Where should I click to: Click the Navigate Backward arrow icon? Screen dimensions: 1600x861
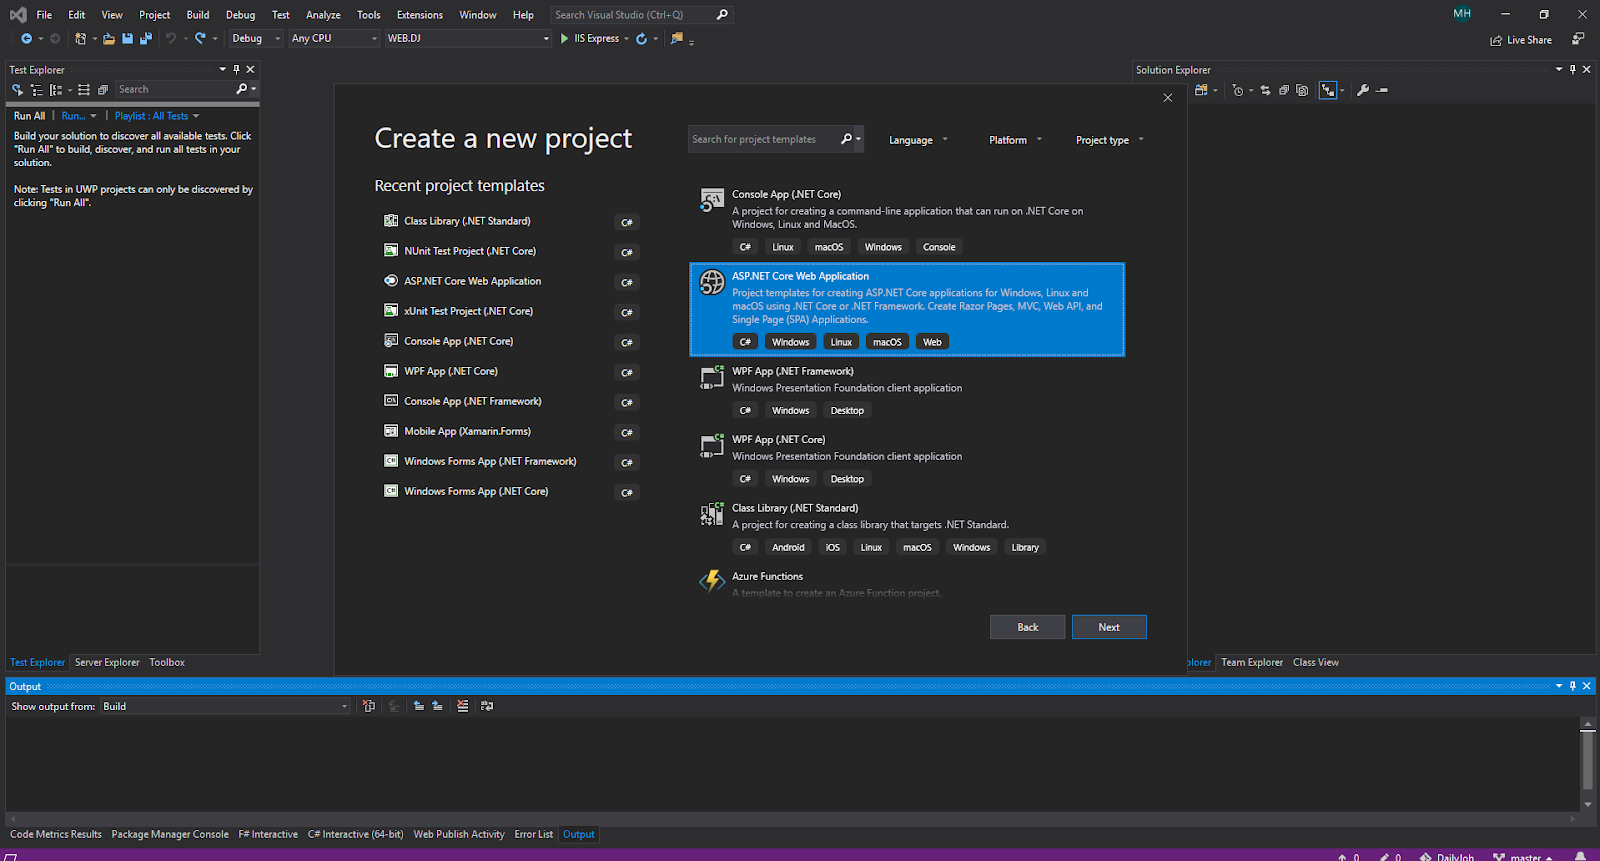(x=26, y=38)
